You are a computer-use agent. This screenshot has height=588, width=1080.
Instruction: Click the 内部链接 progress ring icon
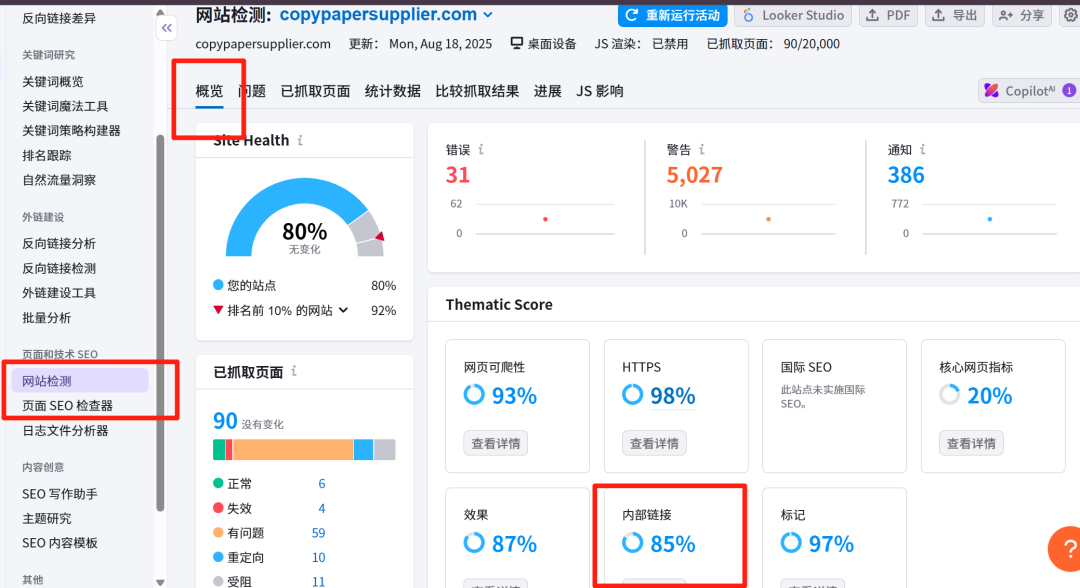coord(632,543)
